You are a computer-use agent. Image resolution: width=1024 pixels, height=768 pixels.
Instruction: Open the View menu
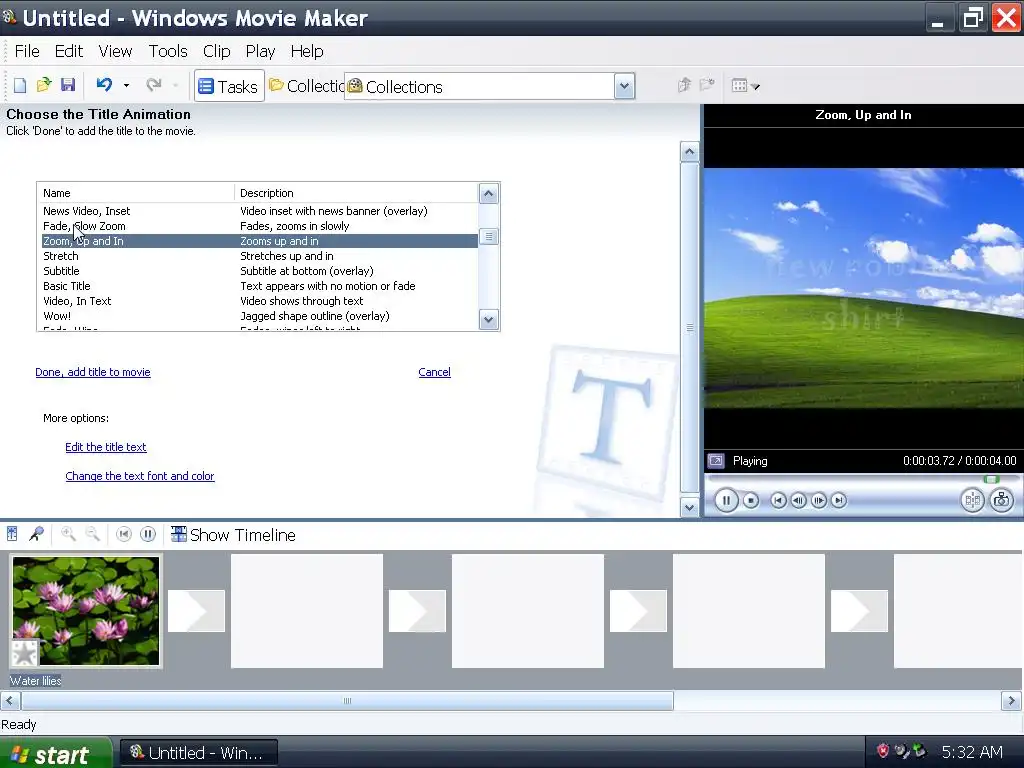(x=115, y=51)
